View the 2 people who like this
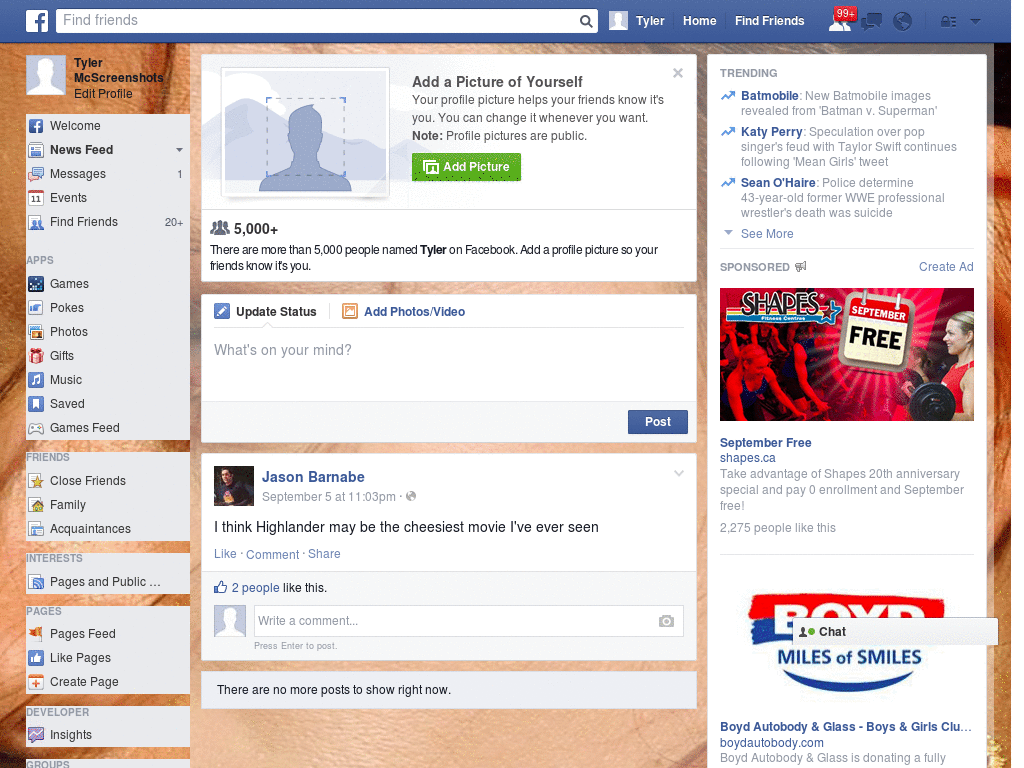 [x=255, y=588]
